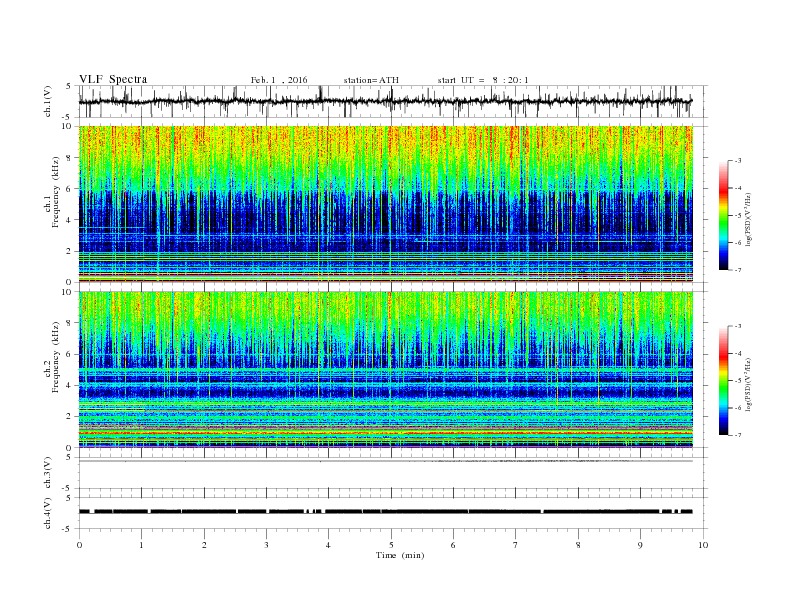Click the ch.2 "Frequency (kHz)" axis label
Viewport: 792px width, 612px height.
coord(56,356)
